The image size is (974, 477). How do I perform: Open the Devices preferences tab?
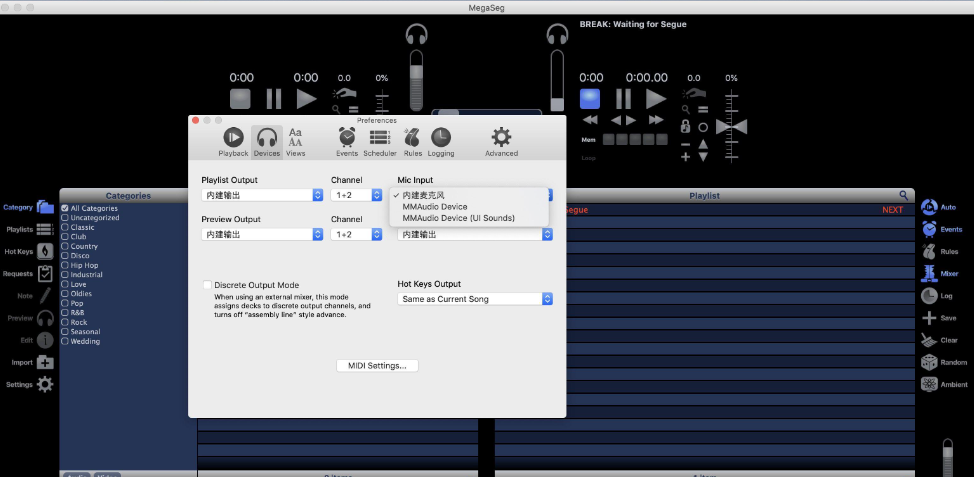pos(266,142)
